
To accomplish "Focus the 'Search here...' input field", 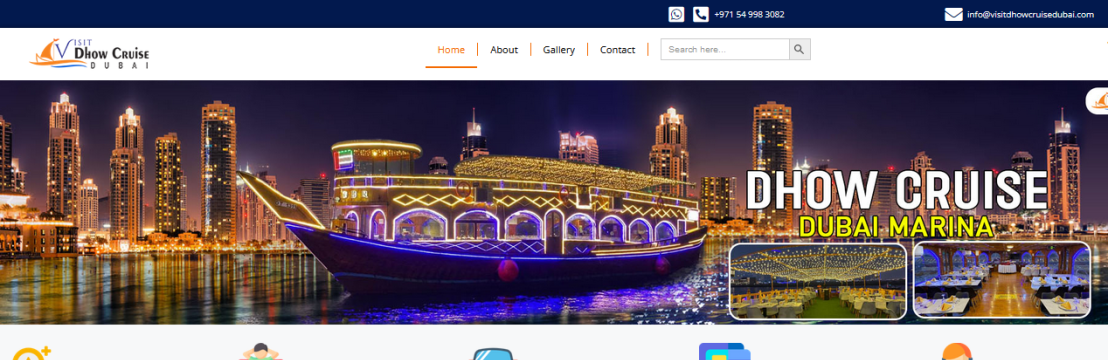I will pyautogui.click(x=725, y=50).
